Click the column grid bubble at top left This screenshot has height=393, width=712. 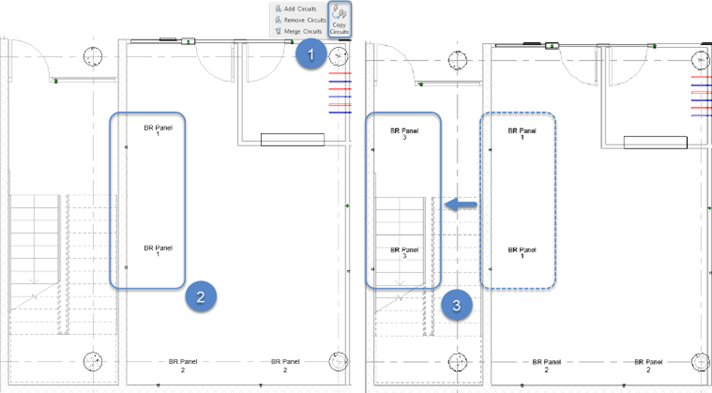tap(93, 57)
